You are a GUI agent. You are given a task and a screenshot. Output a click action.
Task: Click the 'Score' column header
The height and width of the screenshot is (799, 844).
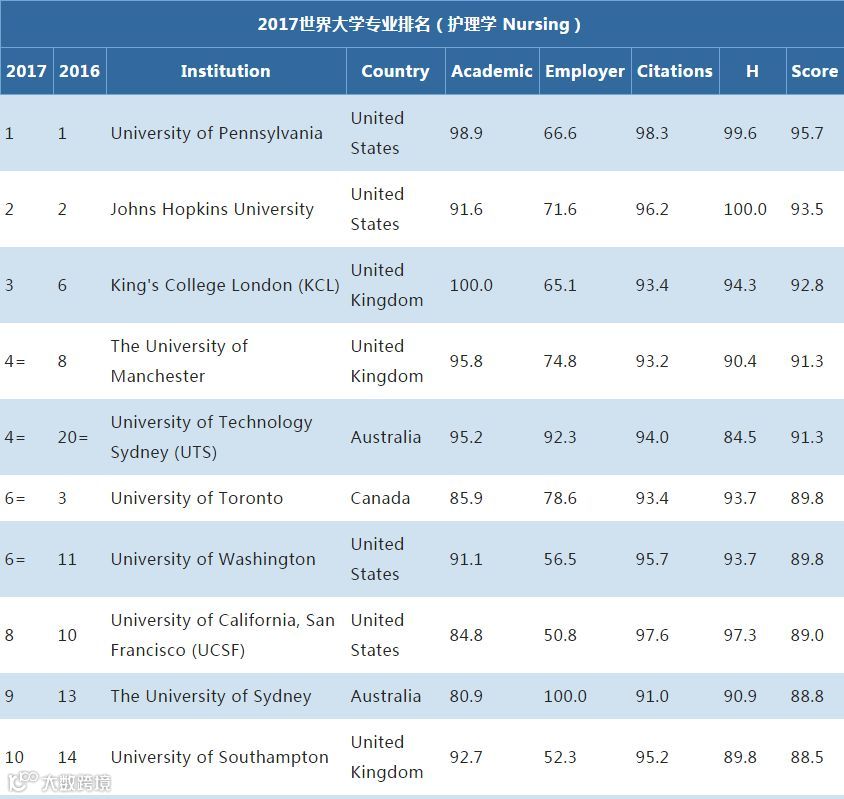point(815,71)
